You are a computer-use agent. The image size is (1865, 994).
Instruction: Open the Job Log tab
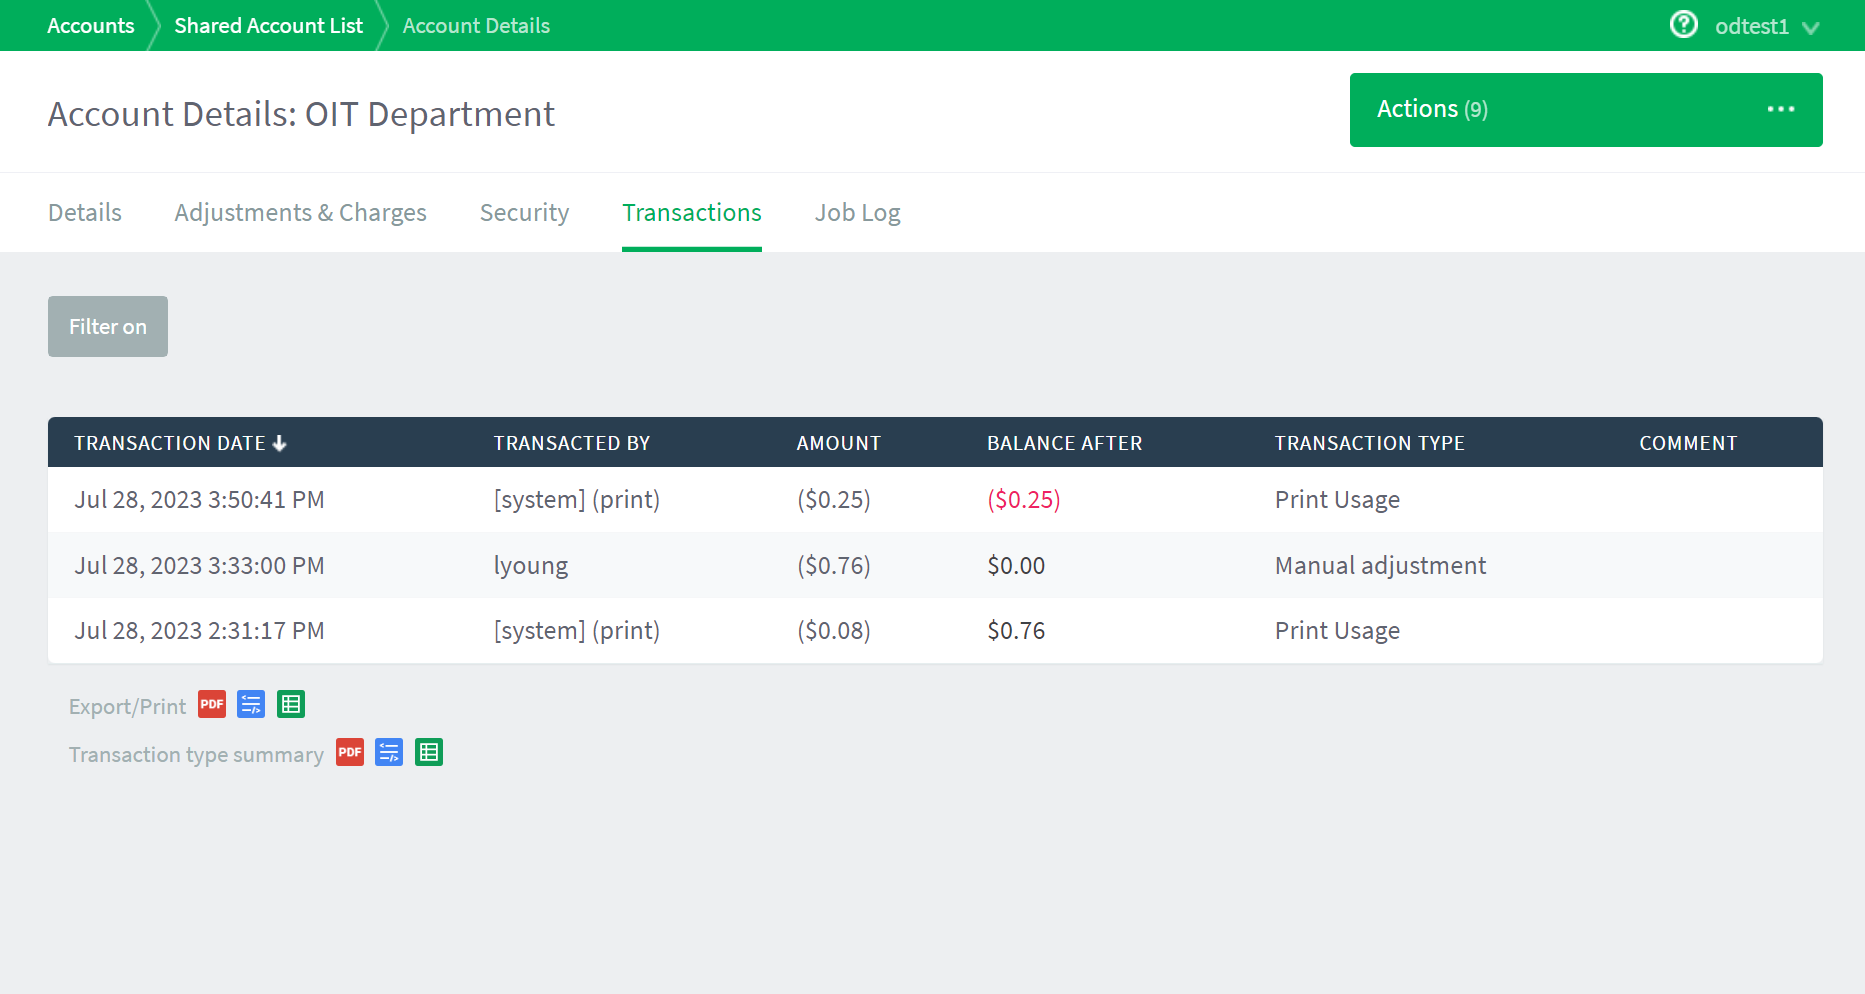857,213
